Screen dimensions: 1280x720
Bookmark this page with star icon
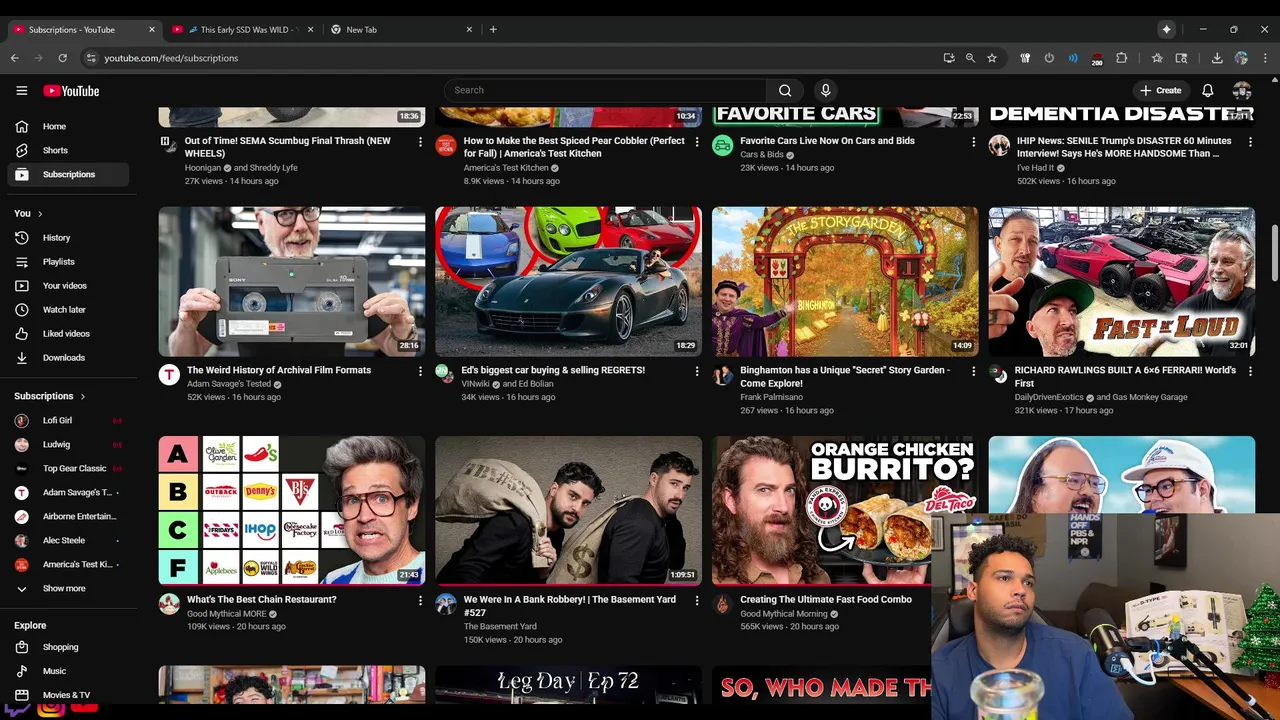coord(992,58)
